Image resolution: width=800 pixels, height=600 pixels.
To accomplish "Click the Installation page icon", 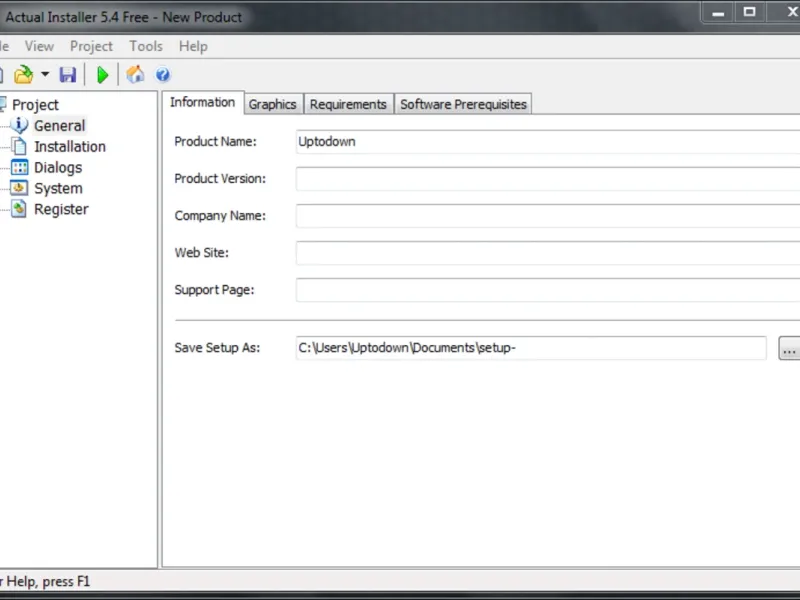I will [x=19, y=146].
